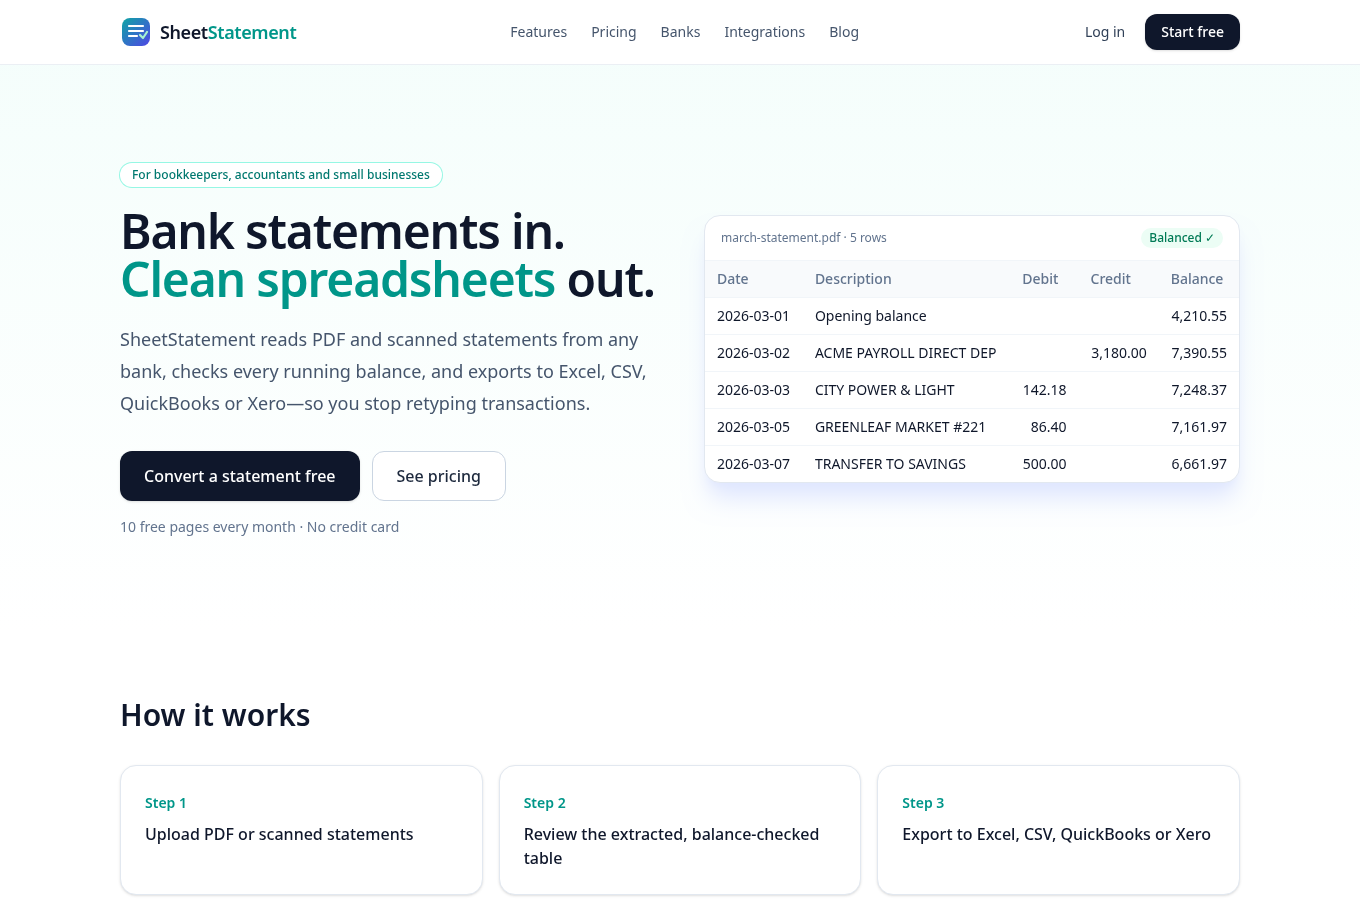The width and height of the screenshot is (1360, 900).
Task: Click the SheetStatement brand name text
Action: click(x=228, y=32)
